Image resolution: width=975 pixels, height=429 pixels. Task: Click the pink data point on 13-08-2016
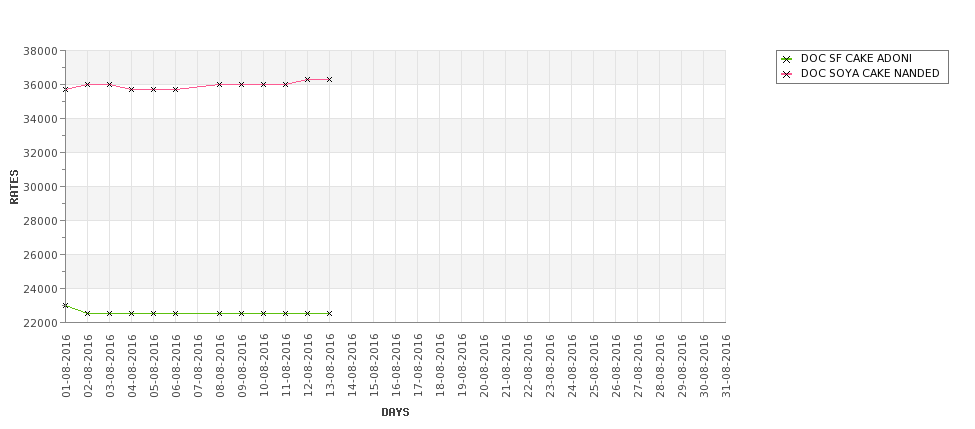pos(329,80)
